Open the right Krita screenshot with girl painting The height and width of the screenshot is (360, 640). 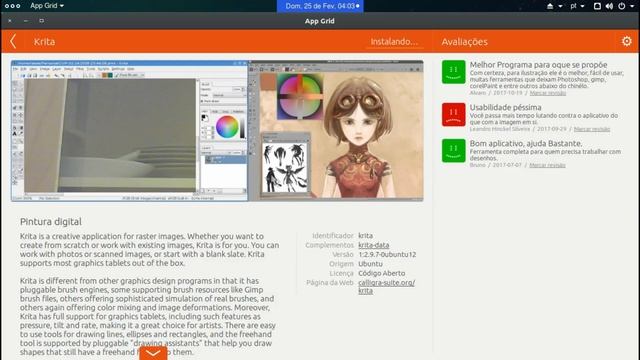[x=336, y=131]
